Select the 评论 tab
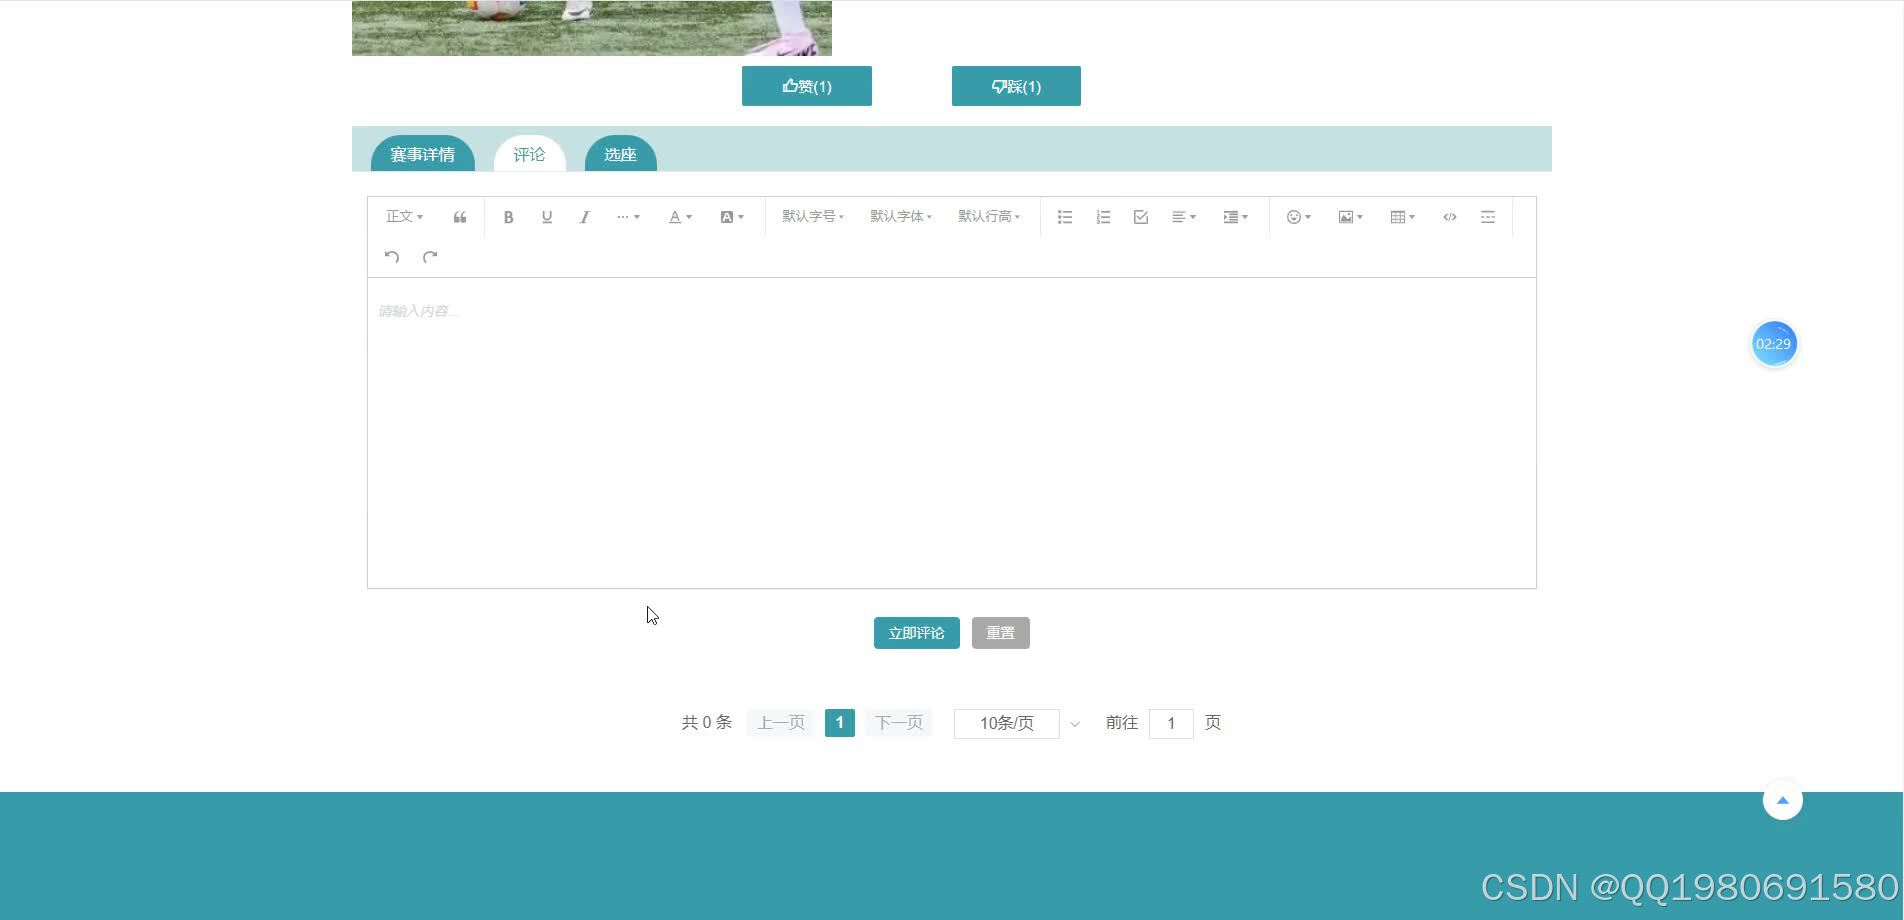 529,154
